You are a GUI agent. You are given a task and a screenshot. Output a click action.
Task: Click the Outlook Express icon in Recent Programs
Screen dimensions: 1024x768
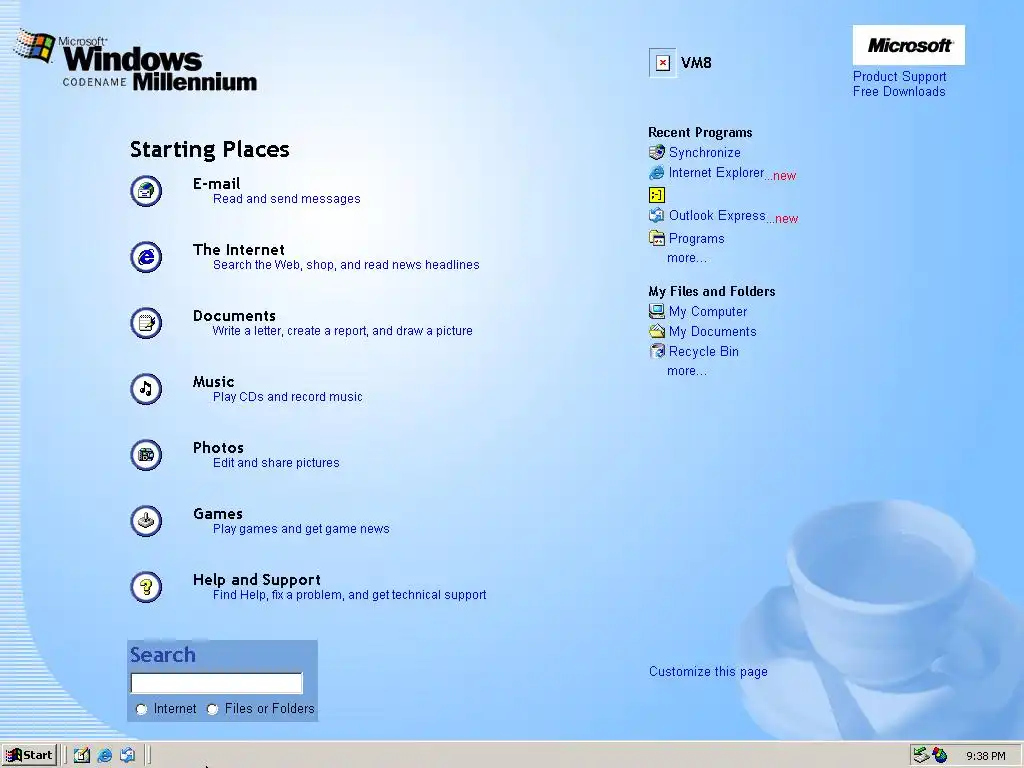point(656,215)
